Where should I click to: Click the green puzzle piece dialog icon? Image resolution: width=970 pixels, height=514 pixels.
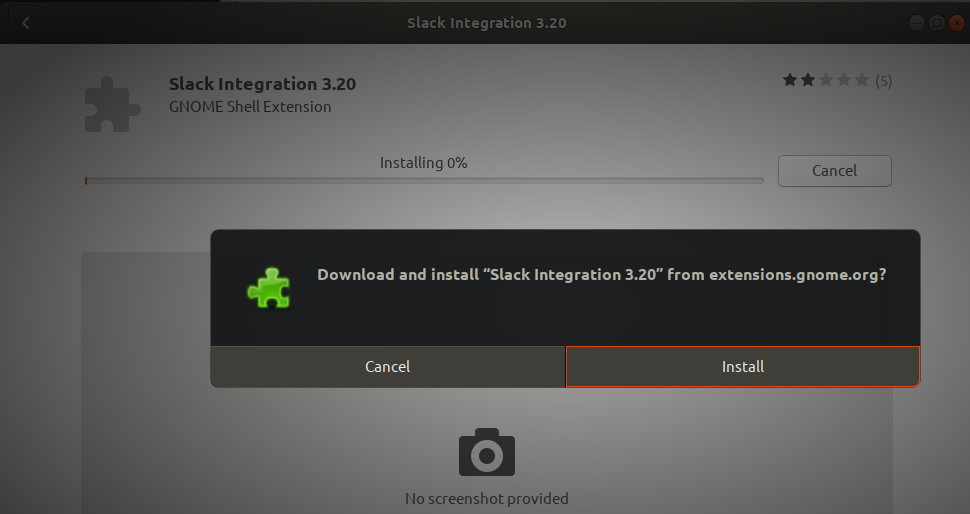click(268, 288)
